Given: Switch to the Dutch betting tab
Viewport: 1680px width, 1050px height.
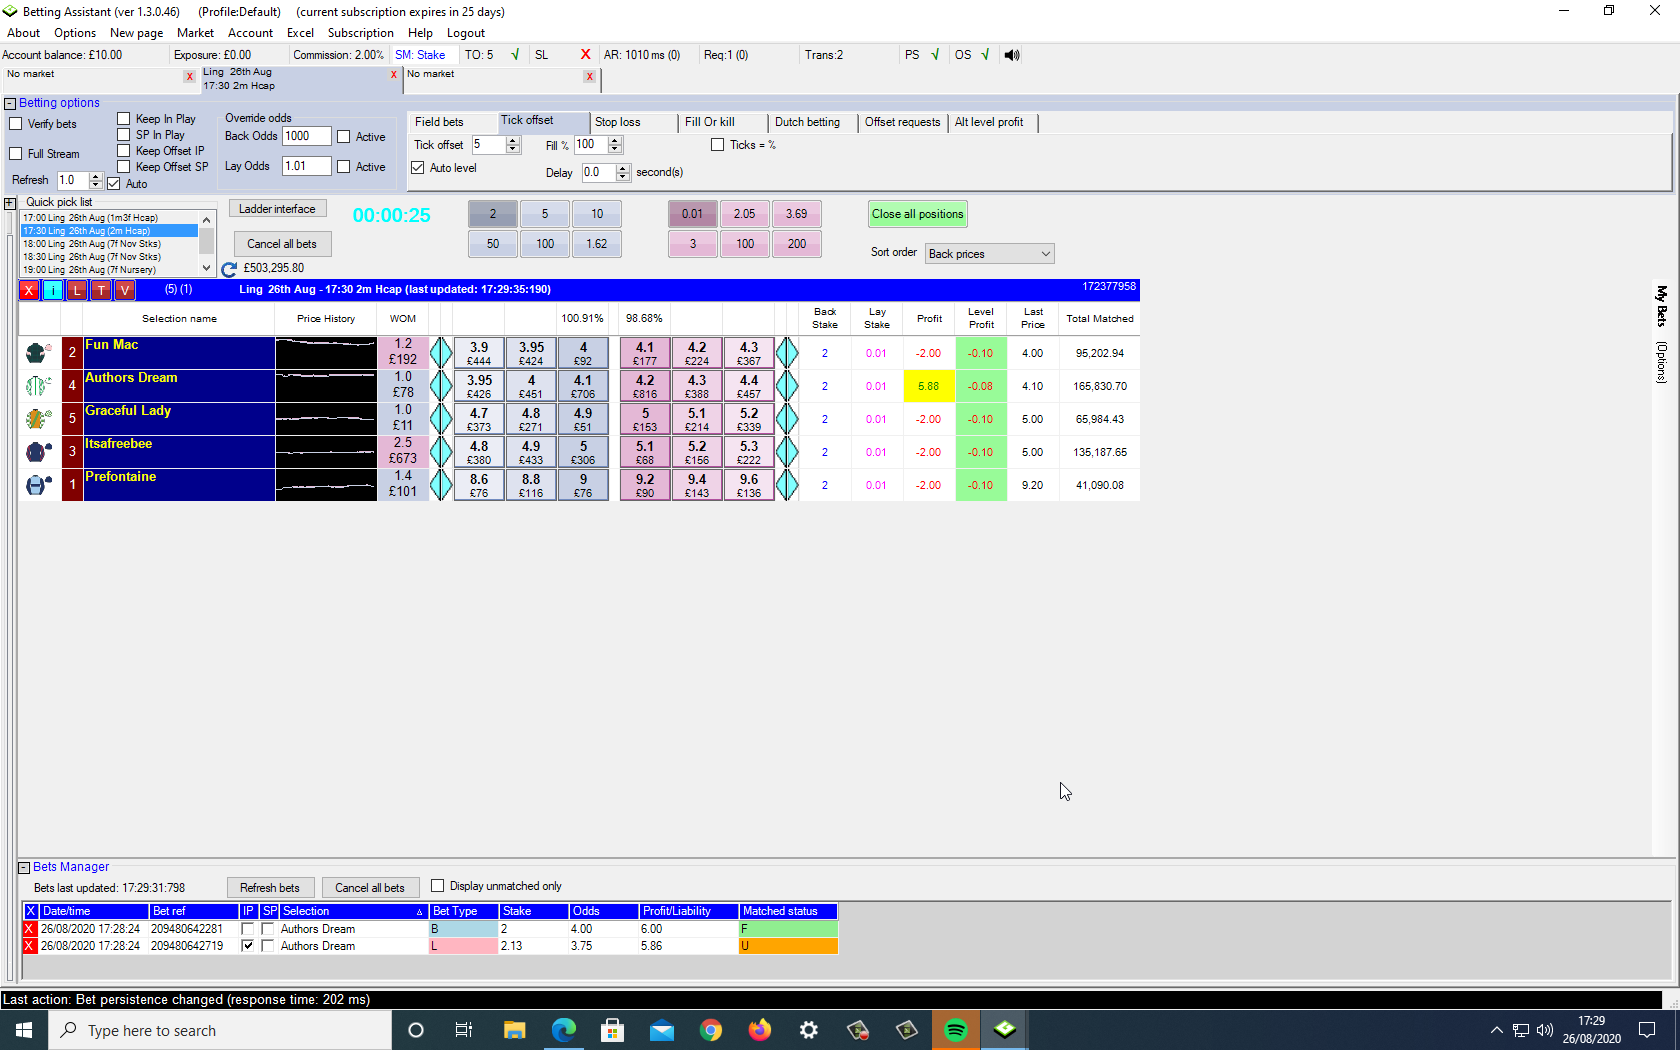Looking at the screenshot, I should (807, 122).
